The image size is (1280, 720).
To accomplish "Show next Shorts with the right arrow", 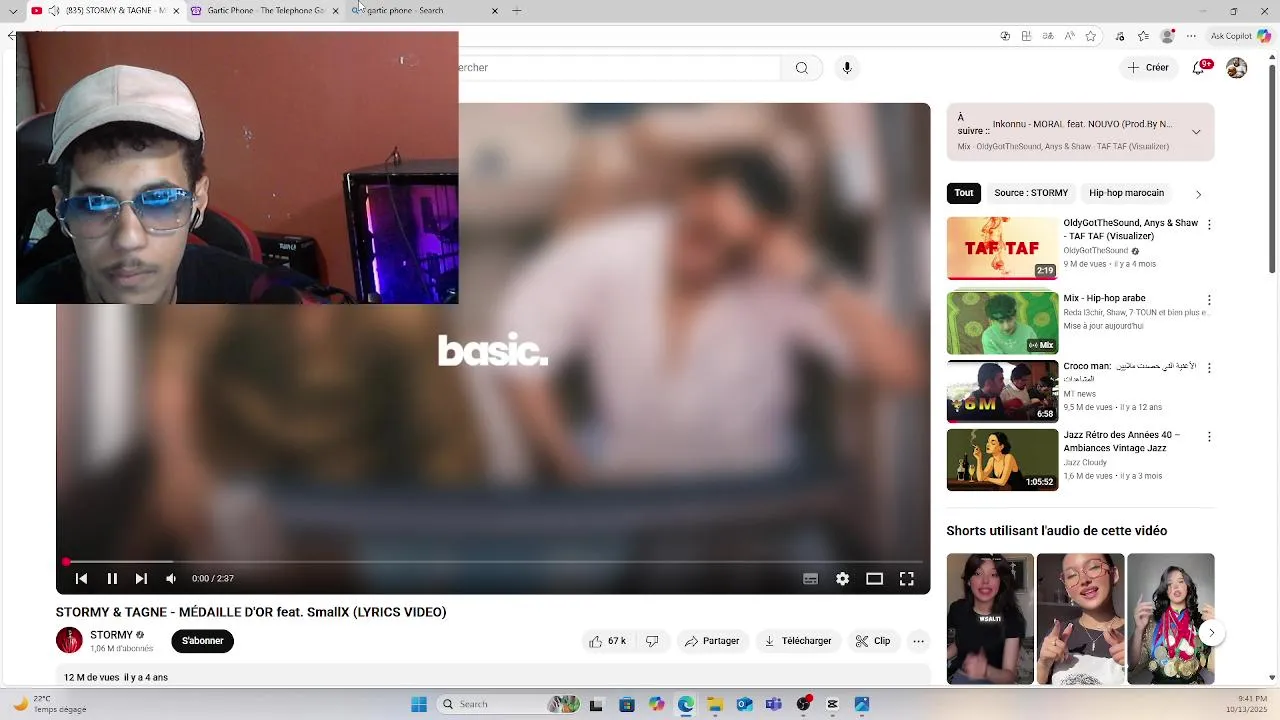I will pyautogui.click(x=1211, y=633).
